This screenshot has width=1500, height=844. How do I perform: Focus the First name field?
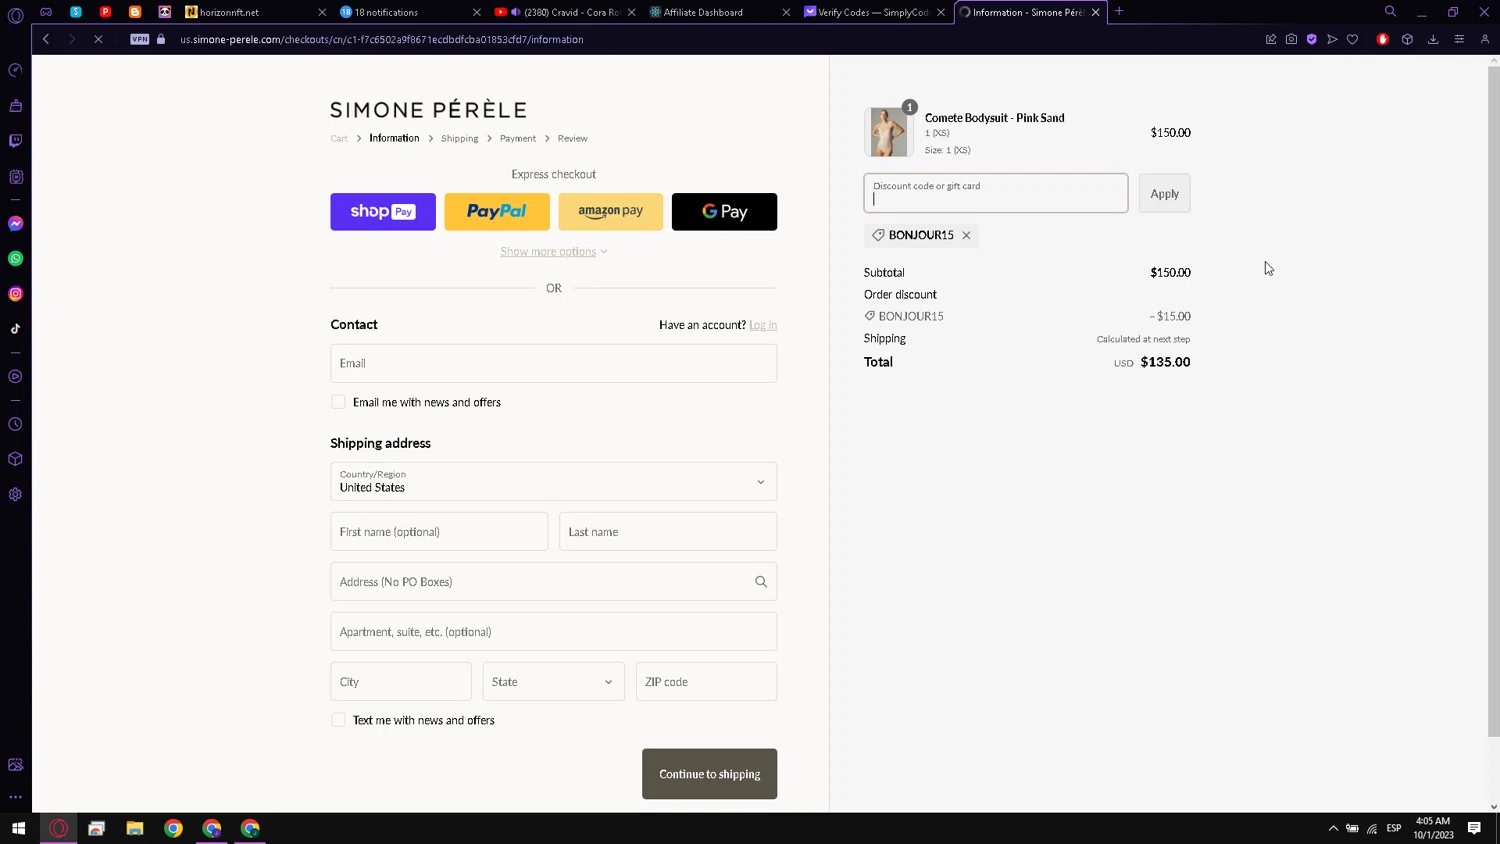click(x=439, y=532)
